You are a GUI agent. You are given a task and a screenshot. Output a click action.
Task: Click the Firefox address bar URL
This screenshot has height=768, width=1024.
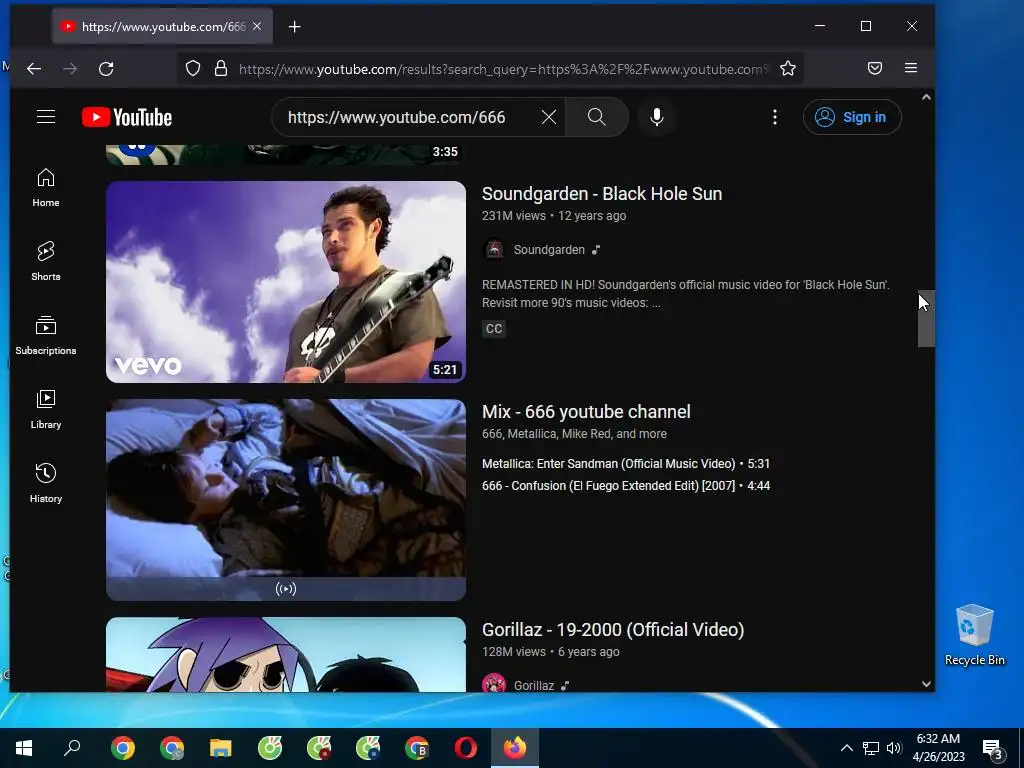[503, 69]
